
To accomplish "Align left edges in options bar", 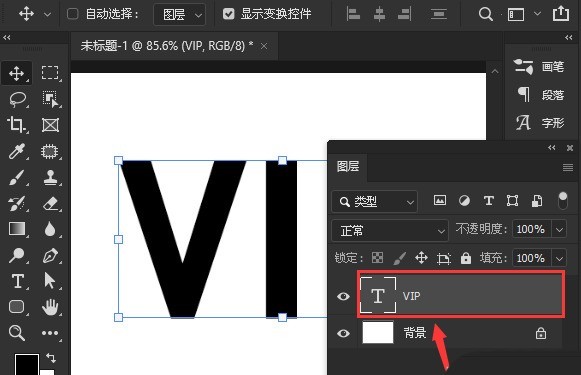I will 353,14.
